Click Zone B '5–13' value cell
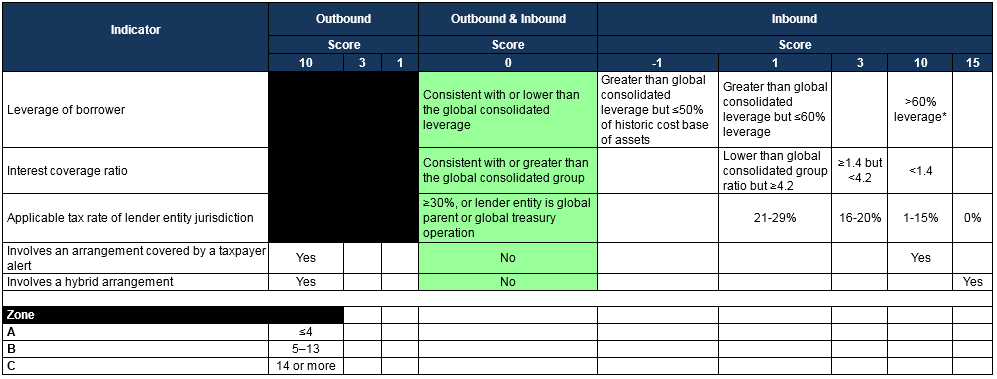Screen dimensions: 997x379 coord(306,348)
